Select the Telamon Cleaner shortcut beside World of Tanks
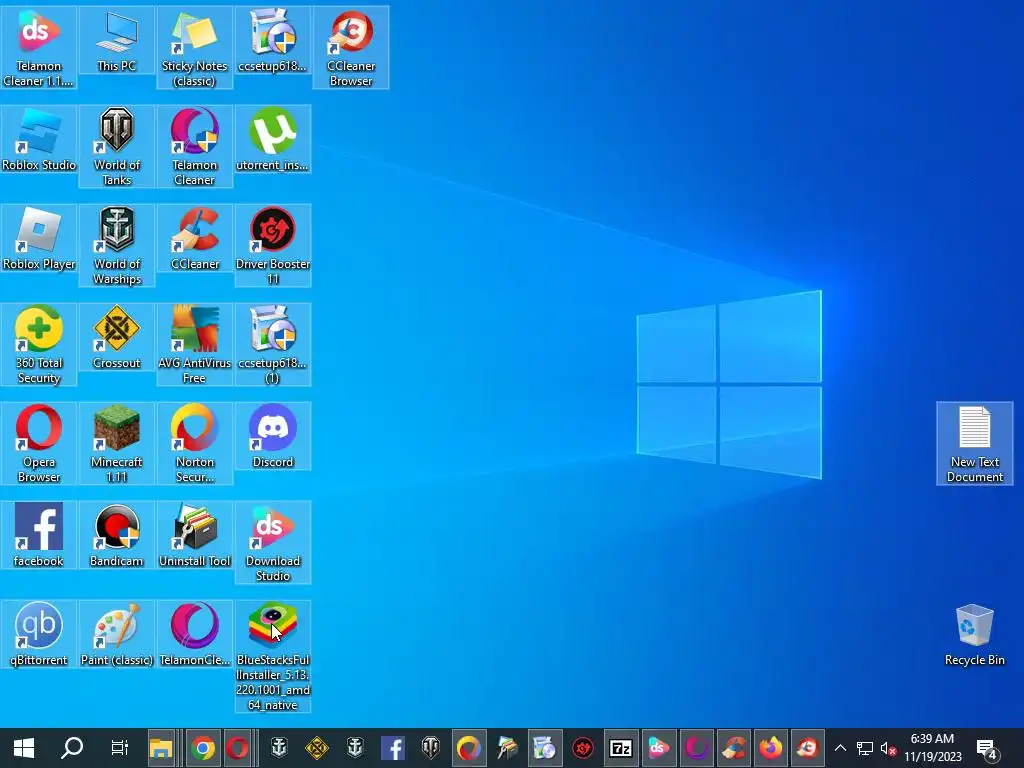This screenshot has height=768, width=1024. pyautogui.click(x=195, y=146)
